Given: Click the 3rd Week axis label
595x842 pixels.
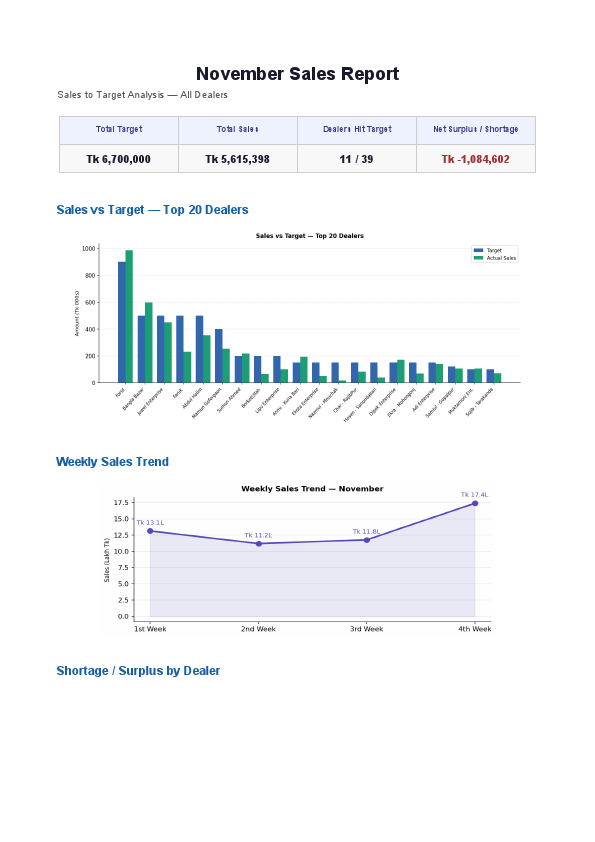Looking at the screenshot, I should [367, 629].
